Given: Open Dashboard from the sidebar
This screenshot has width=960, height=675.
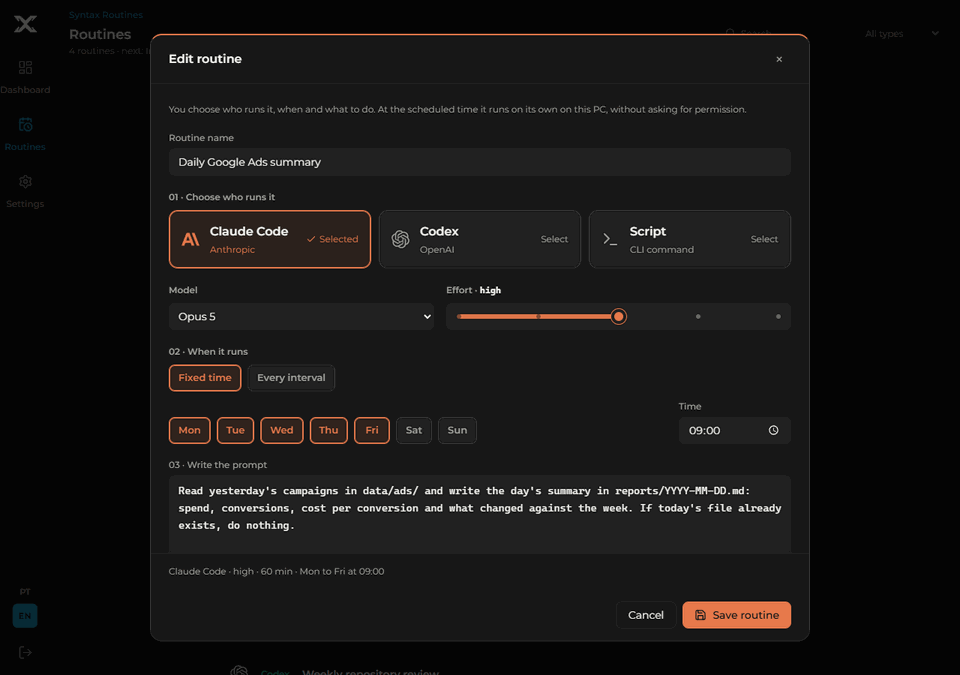Looking at the screenshot, I should click(25, 77).
